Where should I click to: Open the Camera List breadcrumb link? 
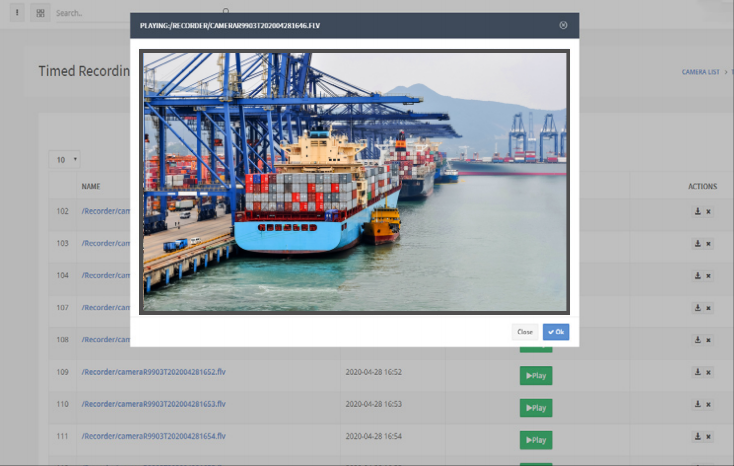pyautogui.click(x=700, y=72)
